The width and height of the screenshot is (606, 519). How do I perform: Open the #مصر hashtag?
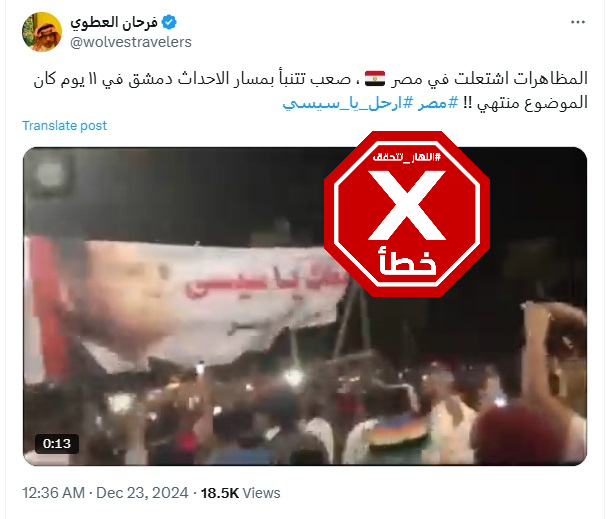tap(437, 103)
